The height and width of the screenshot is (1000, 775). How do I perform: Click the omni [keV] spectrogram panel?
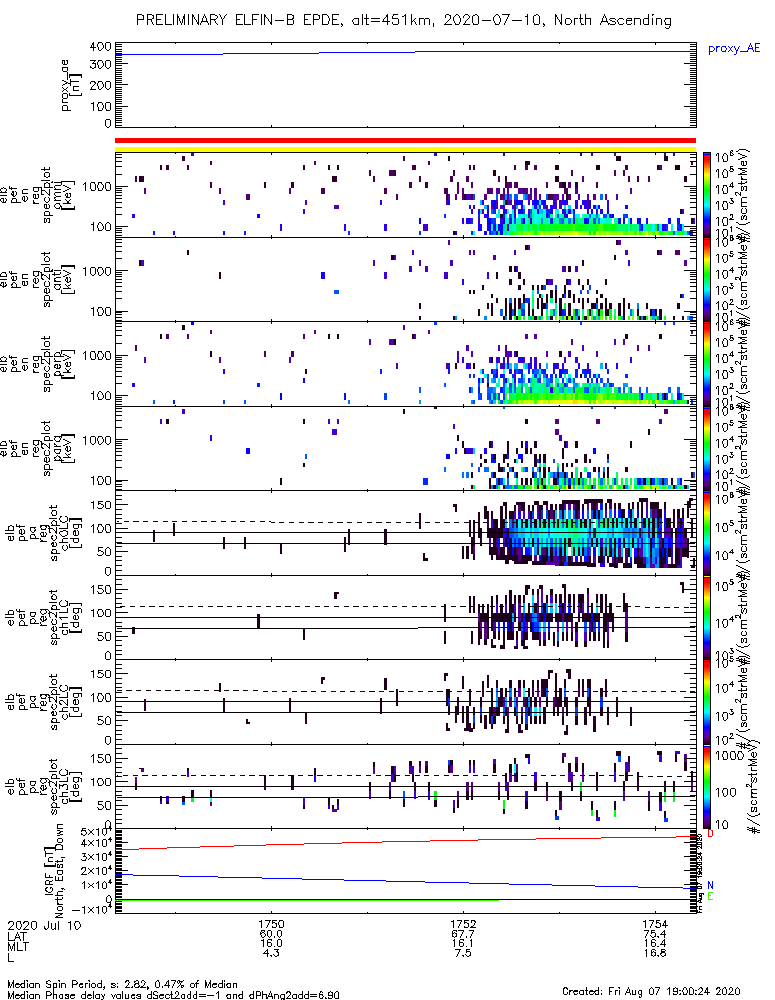(405, 195)
